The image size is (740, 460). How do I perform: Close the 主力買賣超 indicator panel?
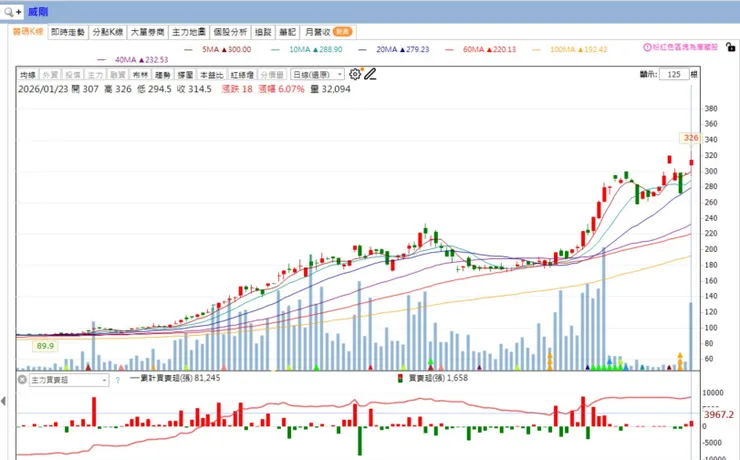click(x=22, y=379)
